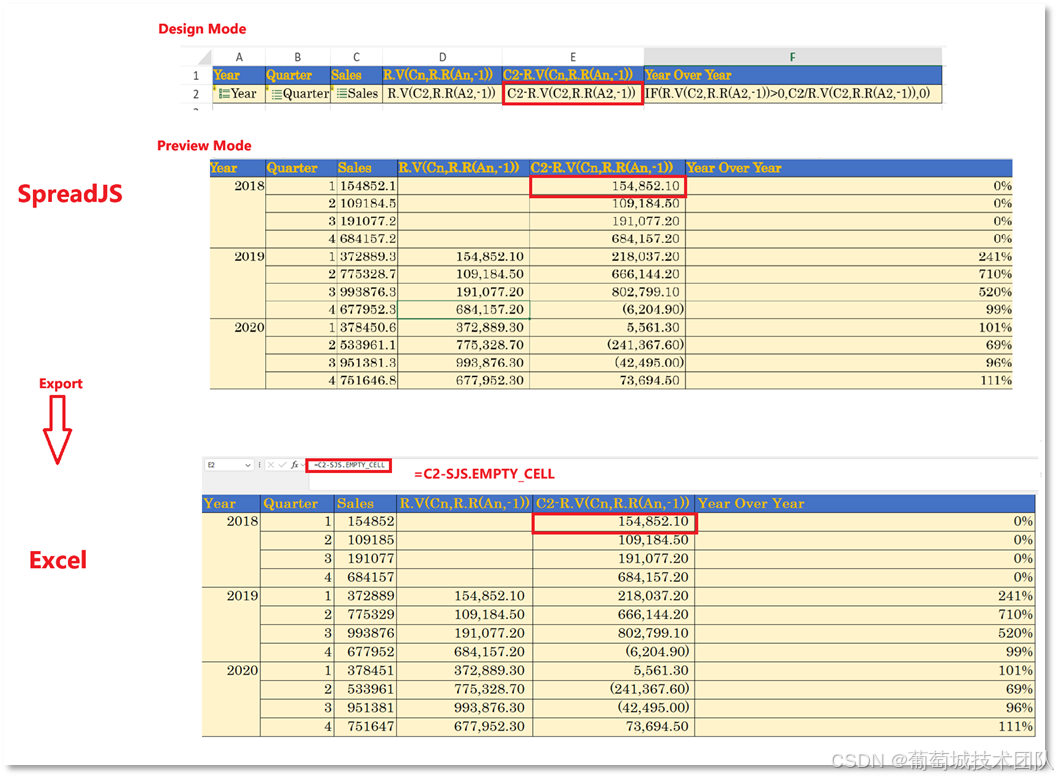Click sales value 775329 in Excel table
The height and width of the screenshot is (778, 1058).
365,615
